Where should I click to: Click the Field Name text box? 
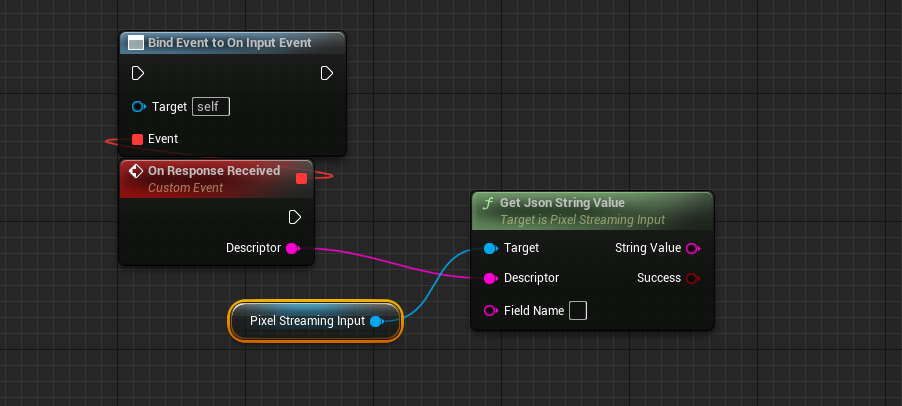click(x=578, y=311)
